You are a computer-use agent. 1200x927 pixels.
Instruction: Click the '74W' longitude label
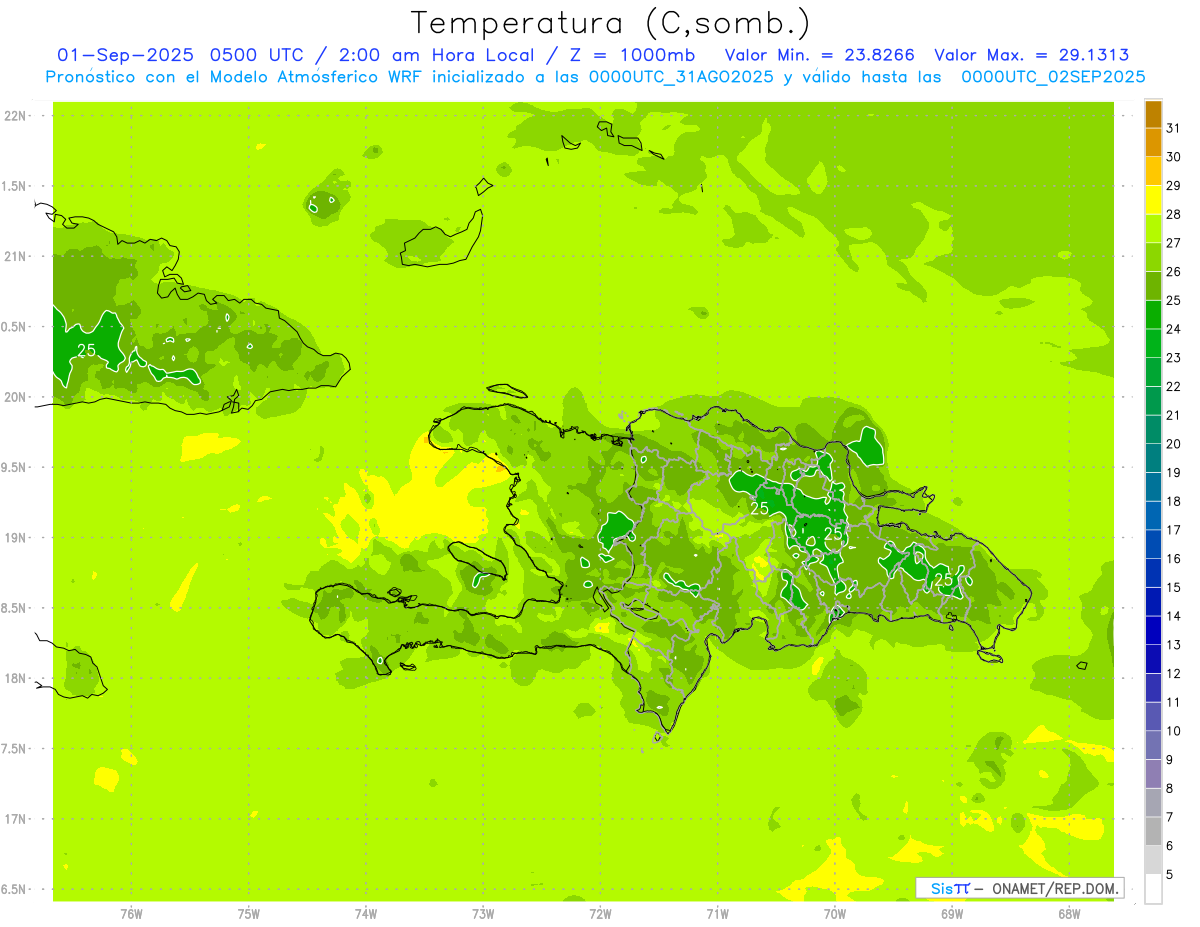pos(365,914)
